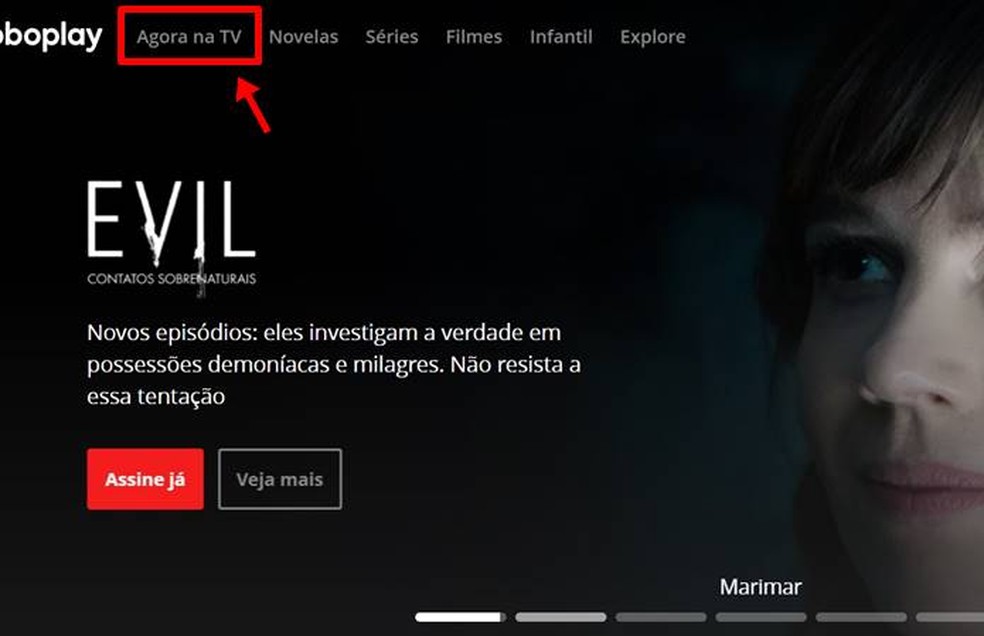Switch to the fifth carousel indicator

pos(861,617)
